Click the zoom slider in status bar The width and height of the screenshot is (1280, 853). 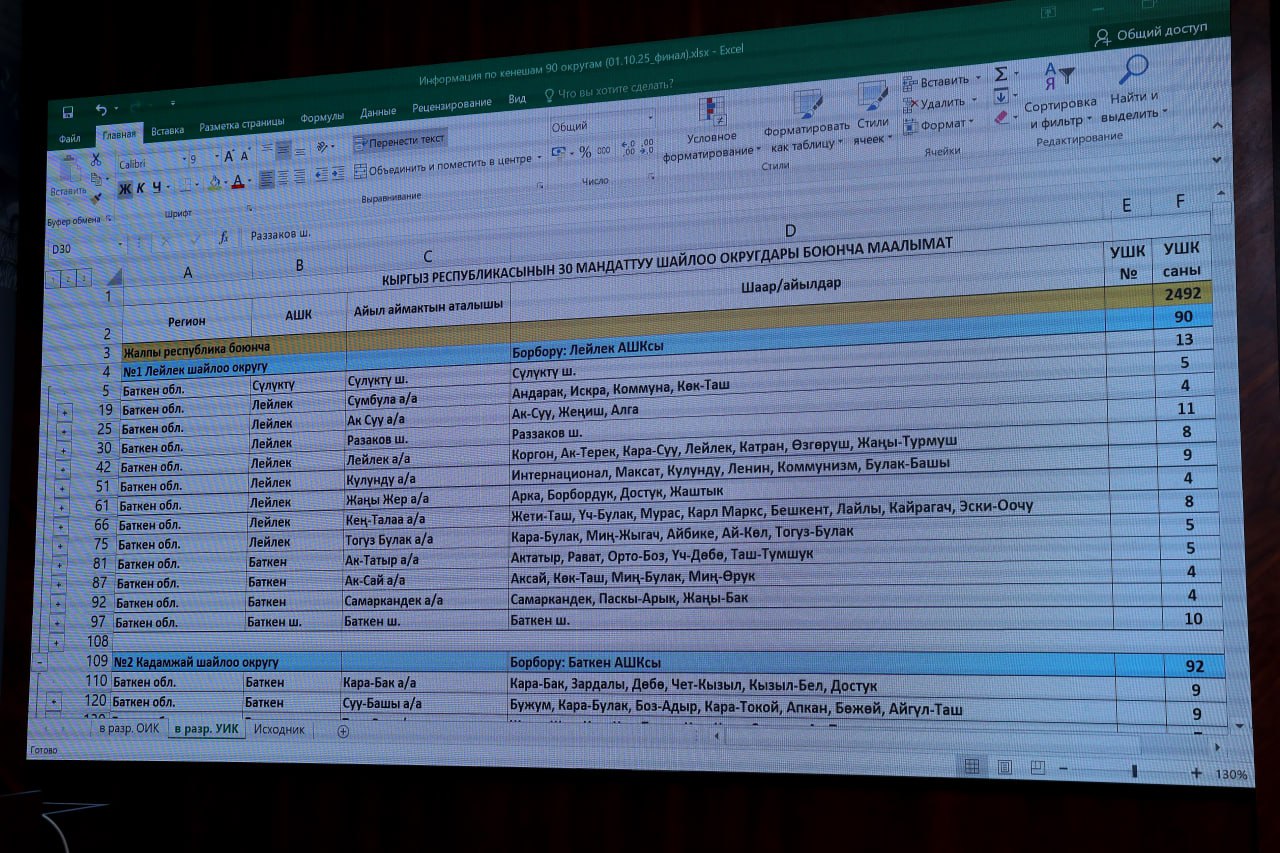[x=1133, y=771]
